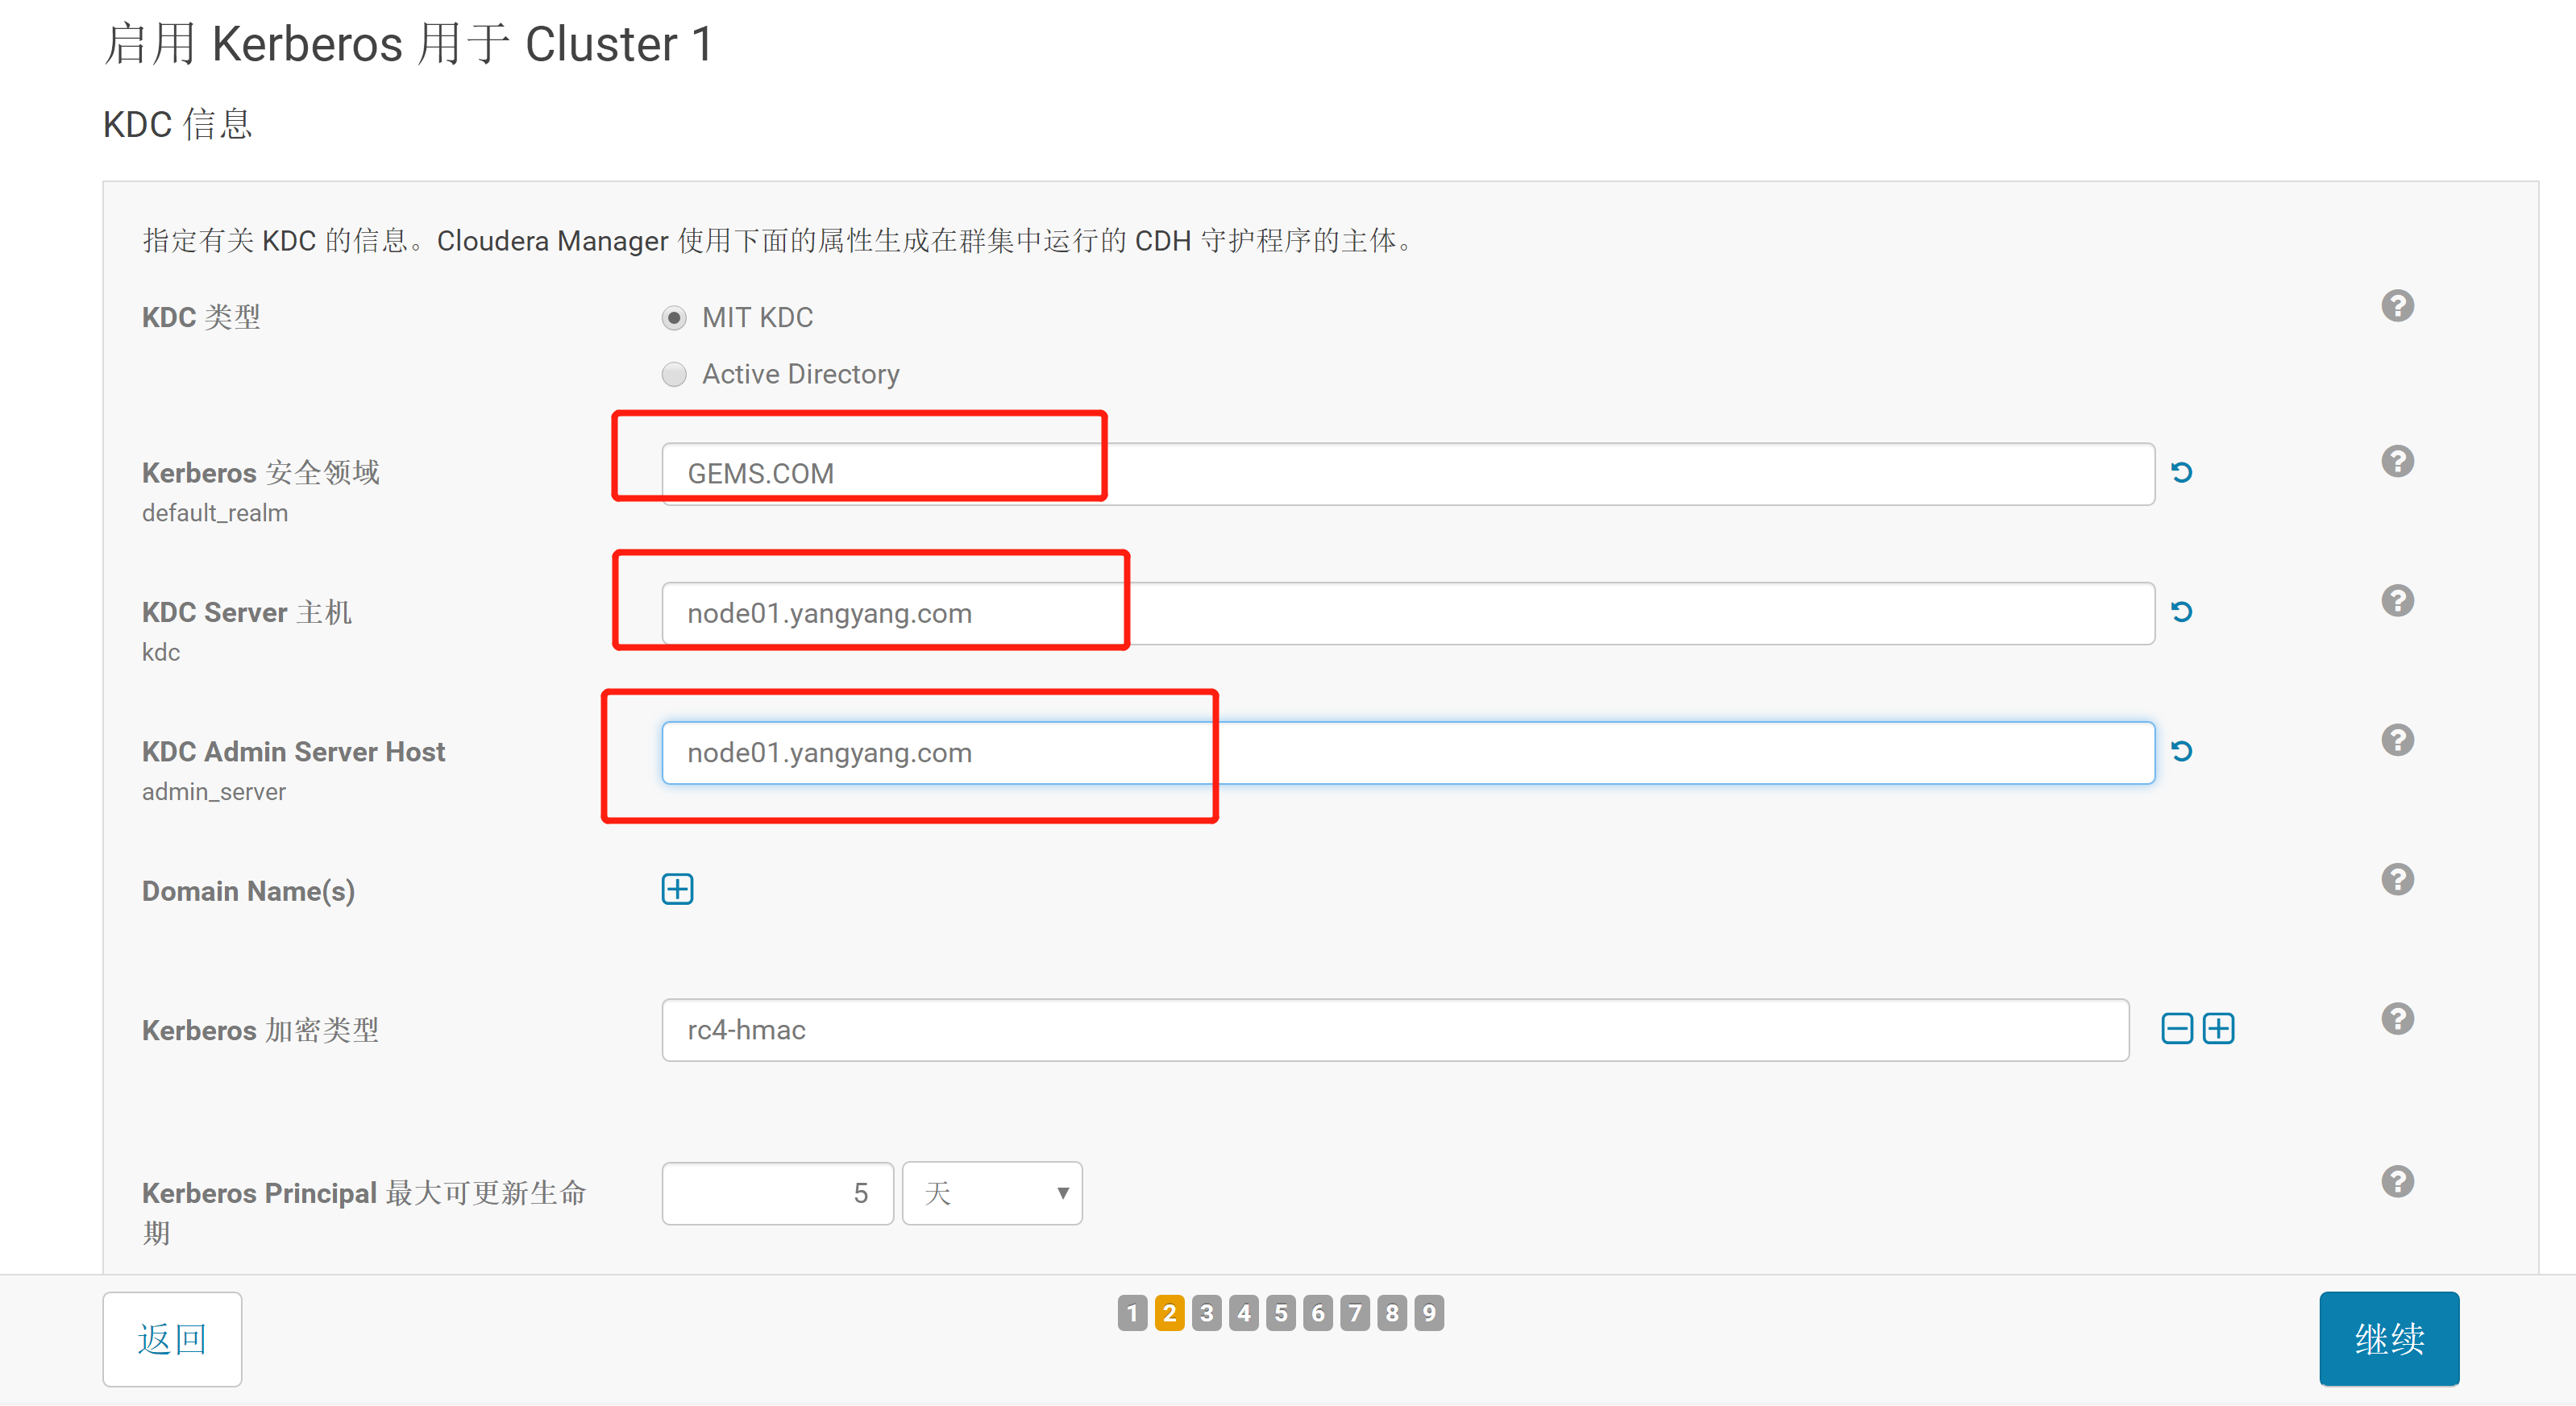The height and width of the screenshot is (1406, 2576).
Task: Open the time unit dropdown showing 天
Action: pos(992,1193)
